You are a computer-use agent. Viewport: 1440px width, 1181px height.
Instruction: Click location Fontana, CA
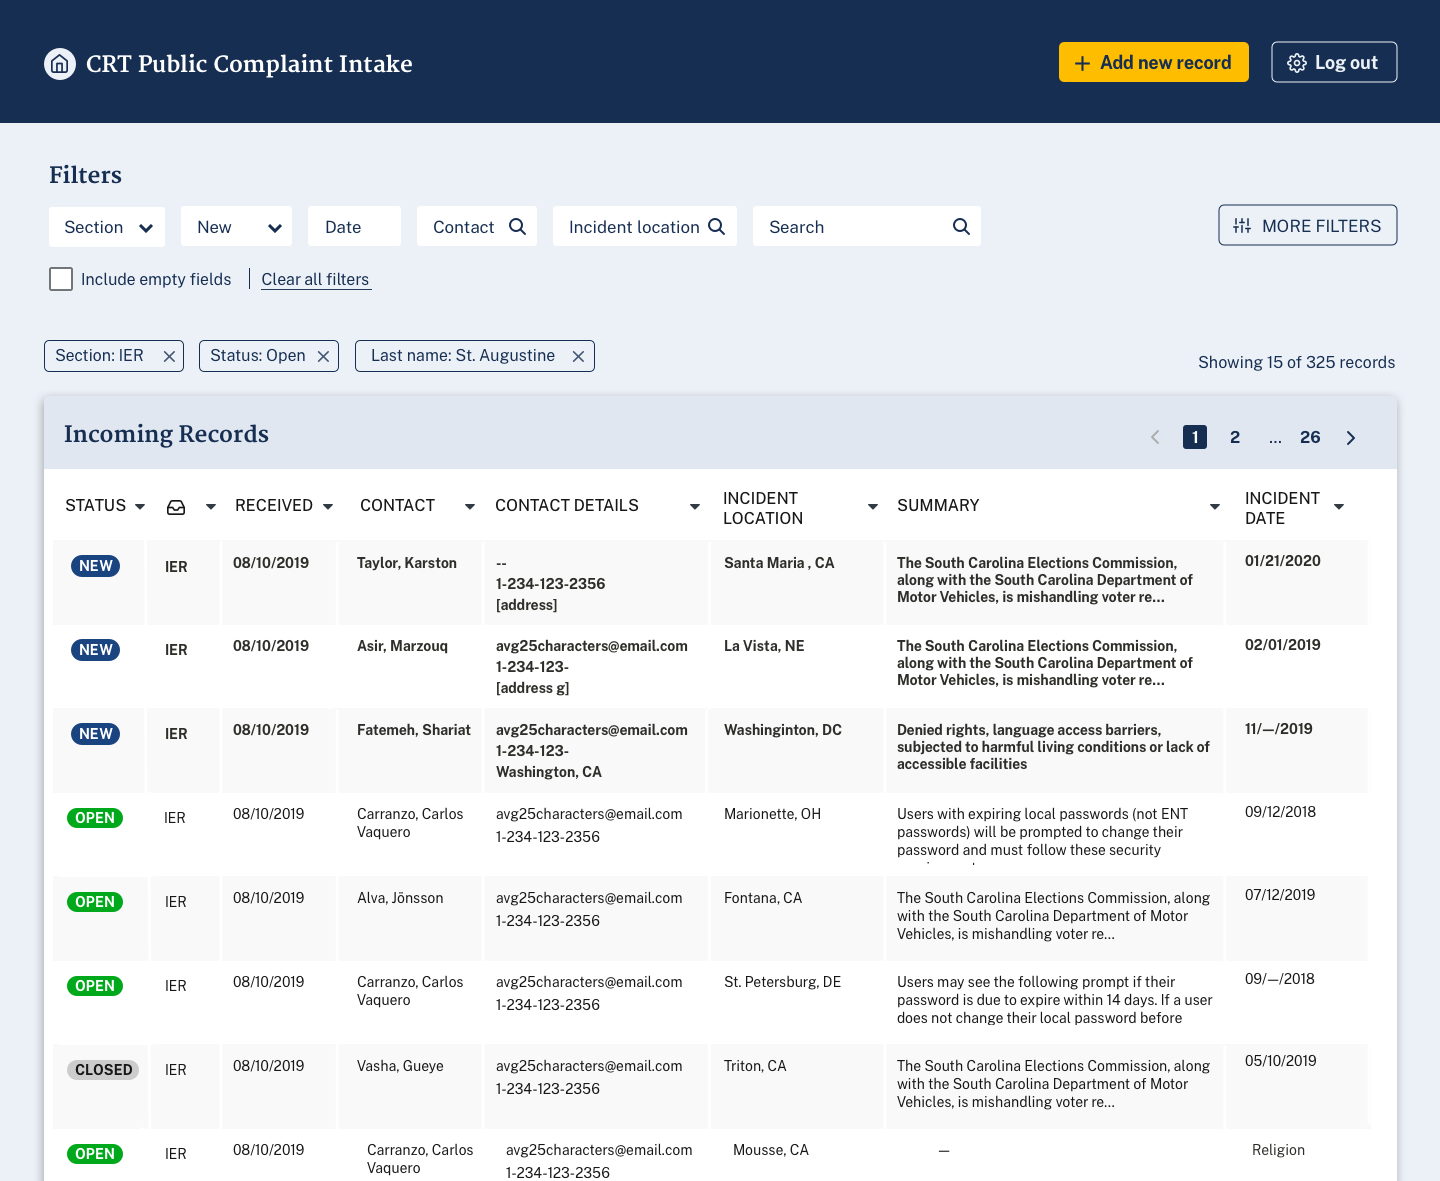pos(763,898)
